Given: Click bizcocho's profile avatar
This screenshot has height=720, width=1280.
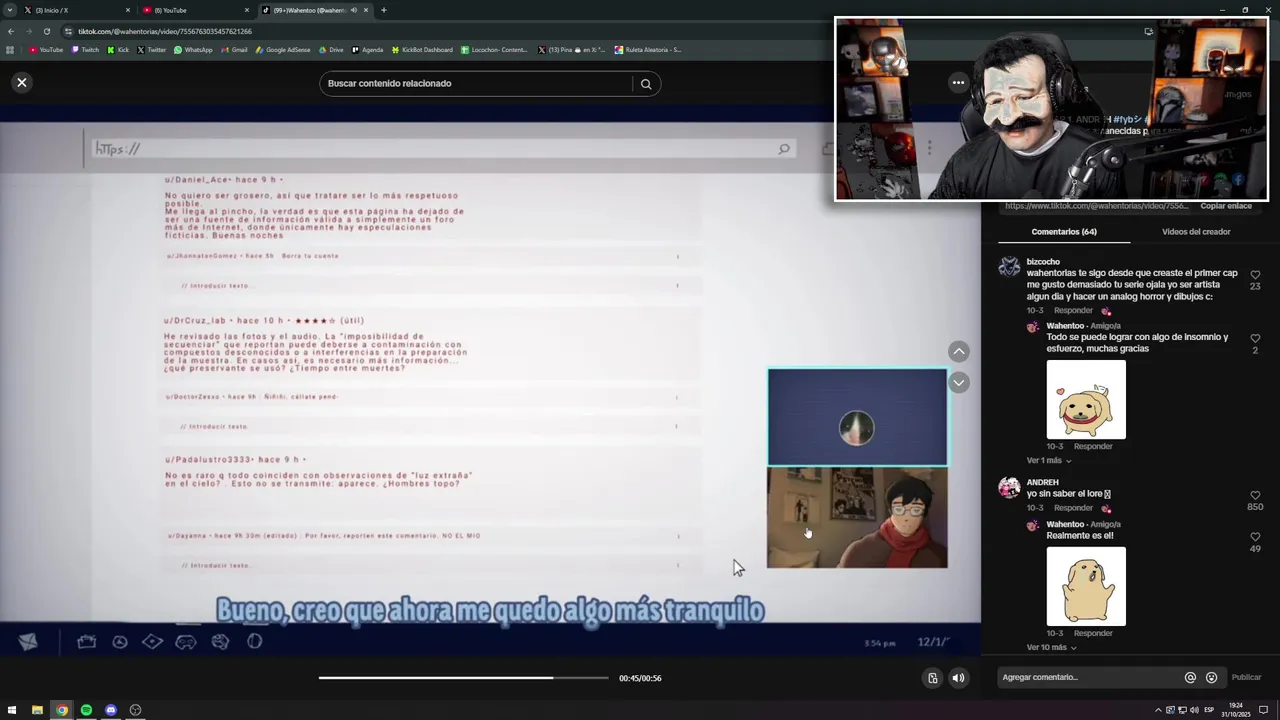Looking at the screenshot, I should [1009, 267].
